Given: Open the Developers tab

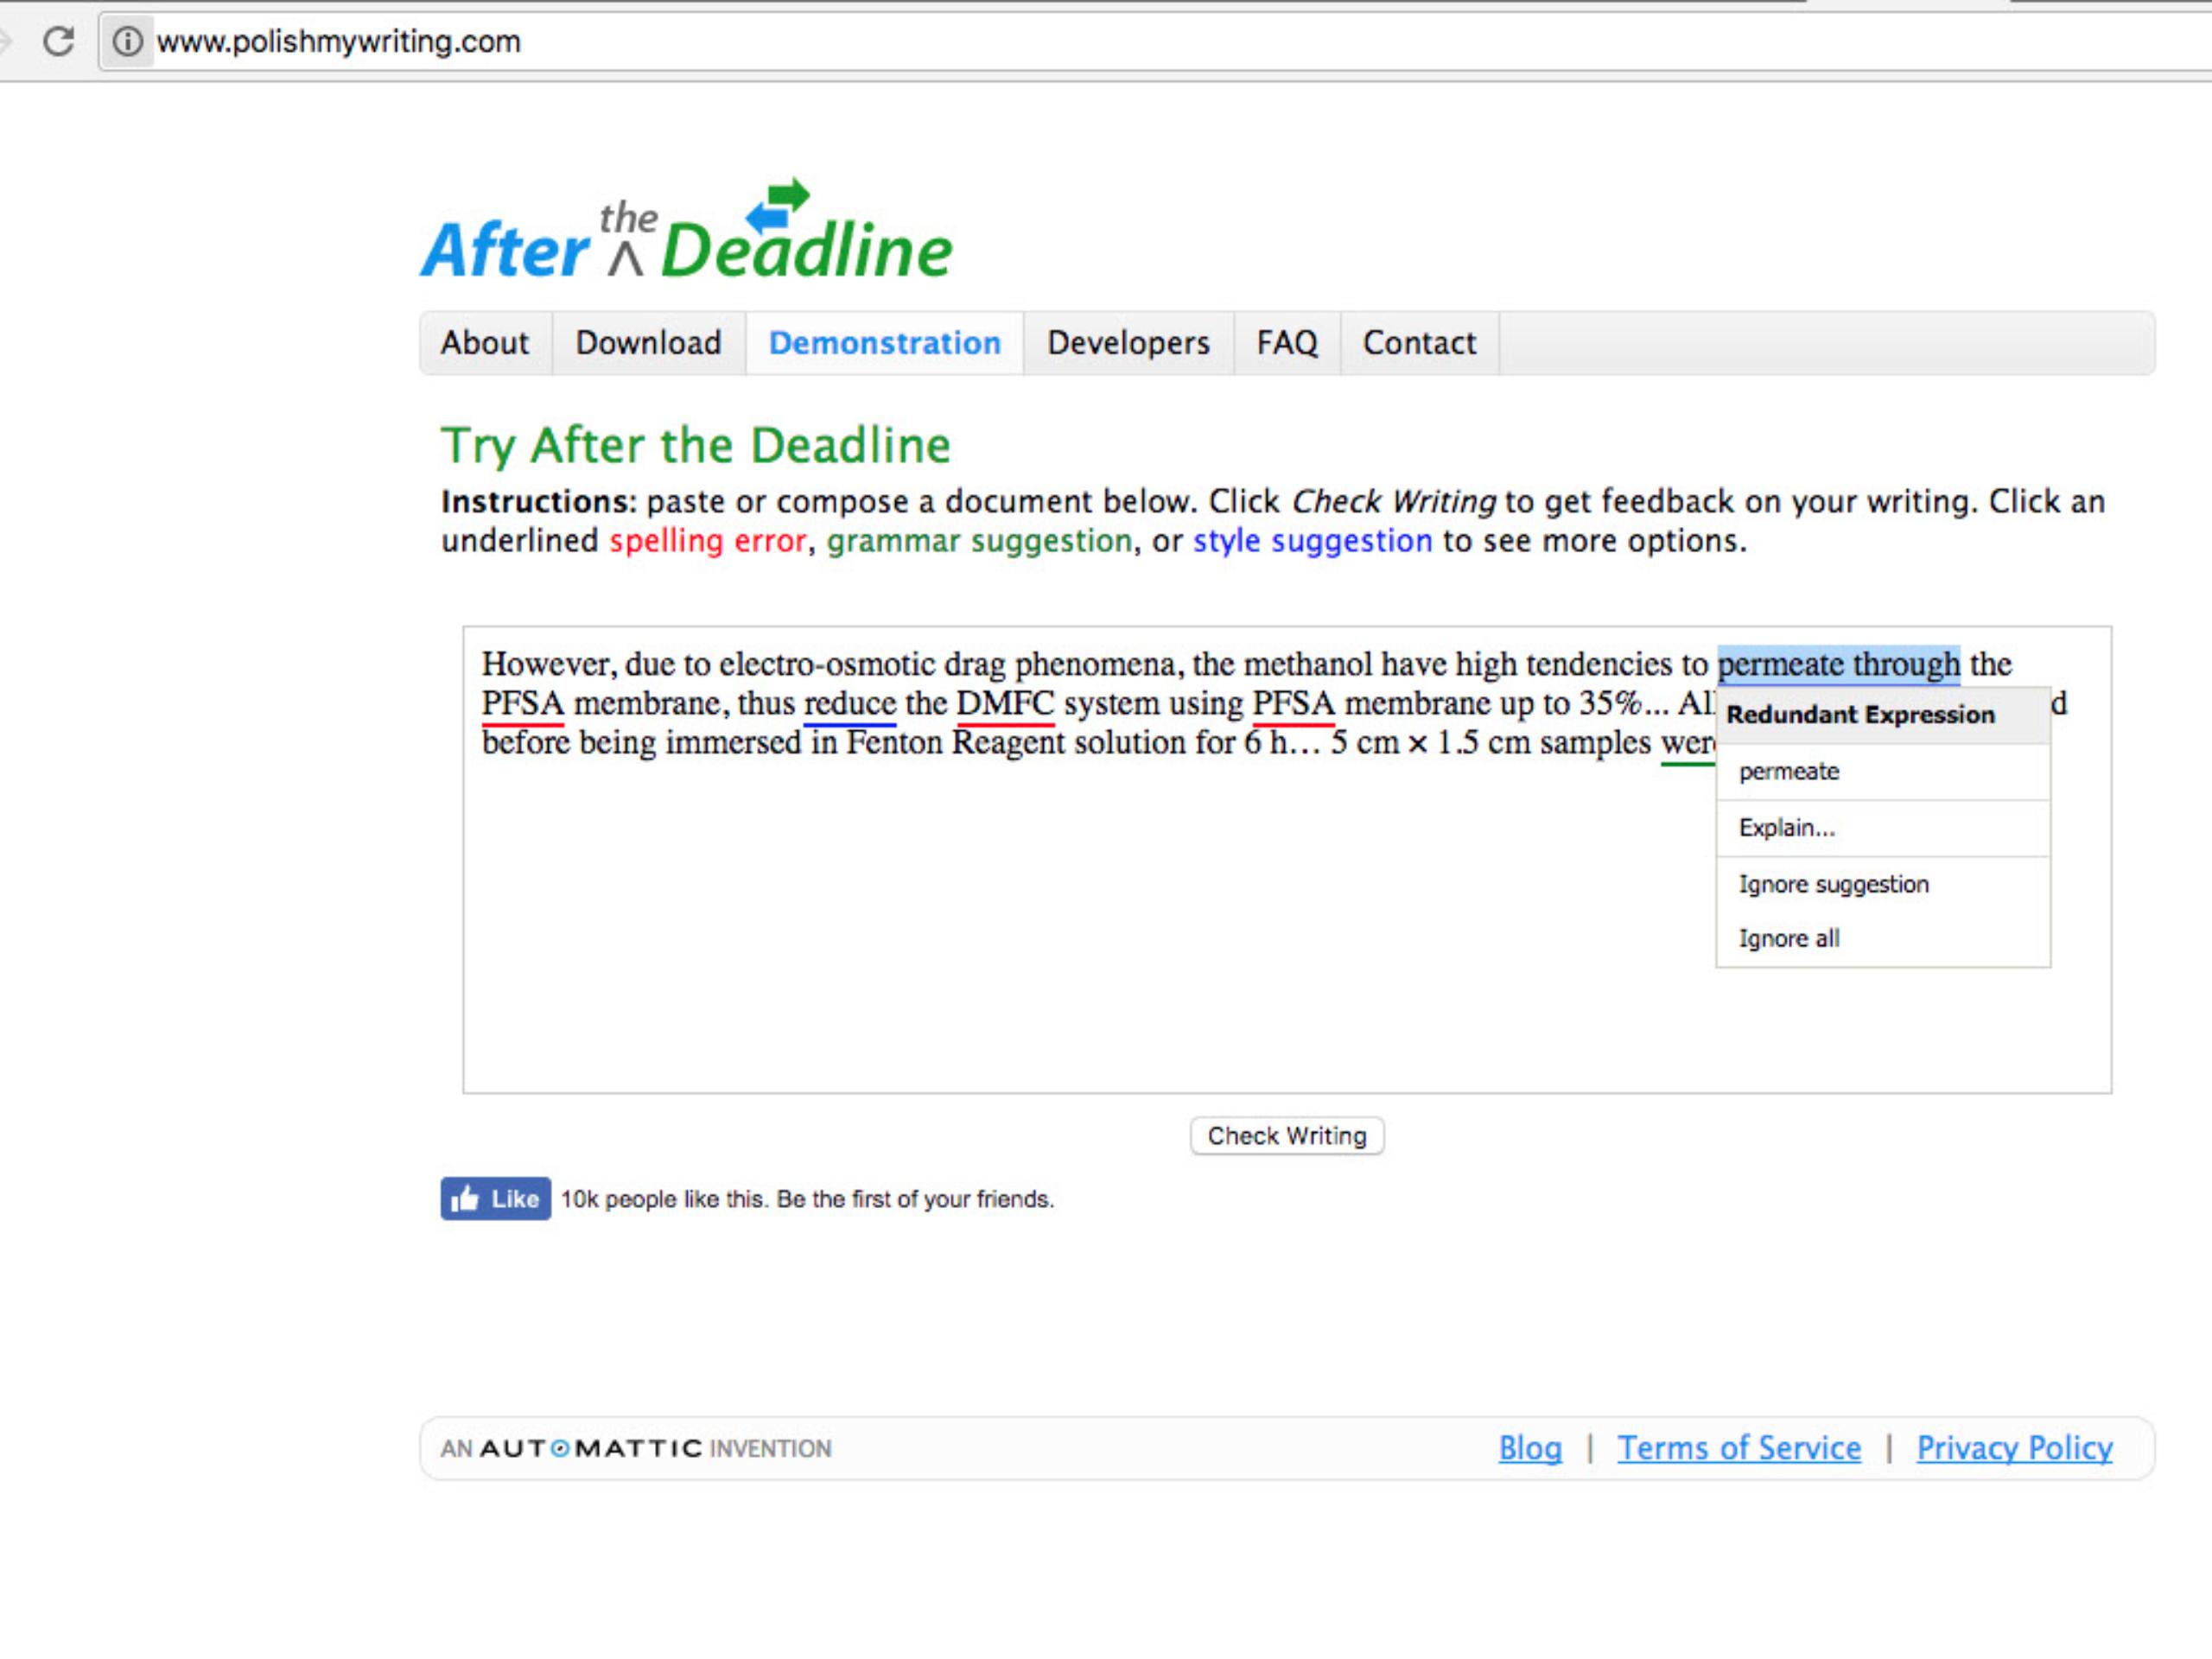Looking at the screenshot, I should click(x=1128, y=343).
